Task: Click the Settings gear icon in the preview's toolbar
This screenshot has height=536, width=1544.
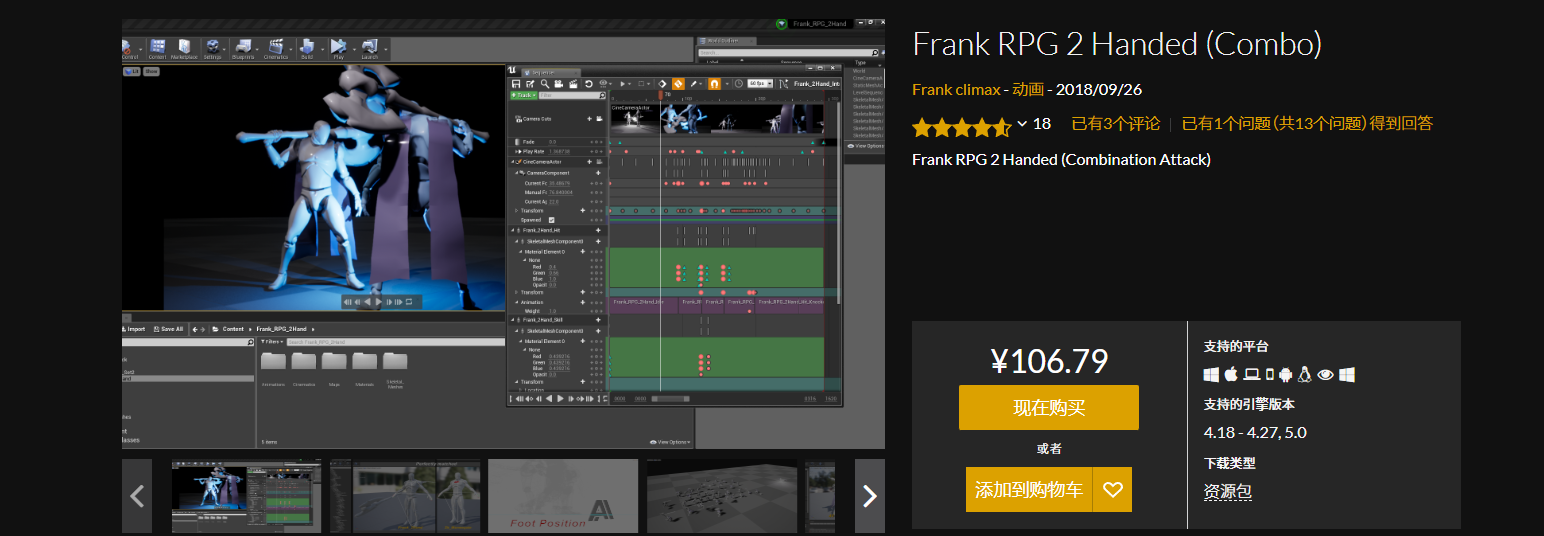Action: pyautogui.click(x=212, y=48)
